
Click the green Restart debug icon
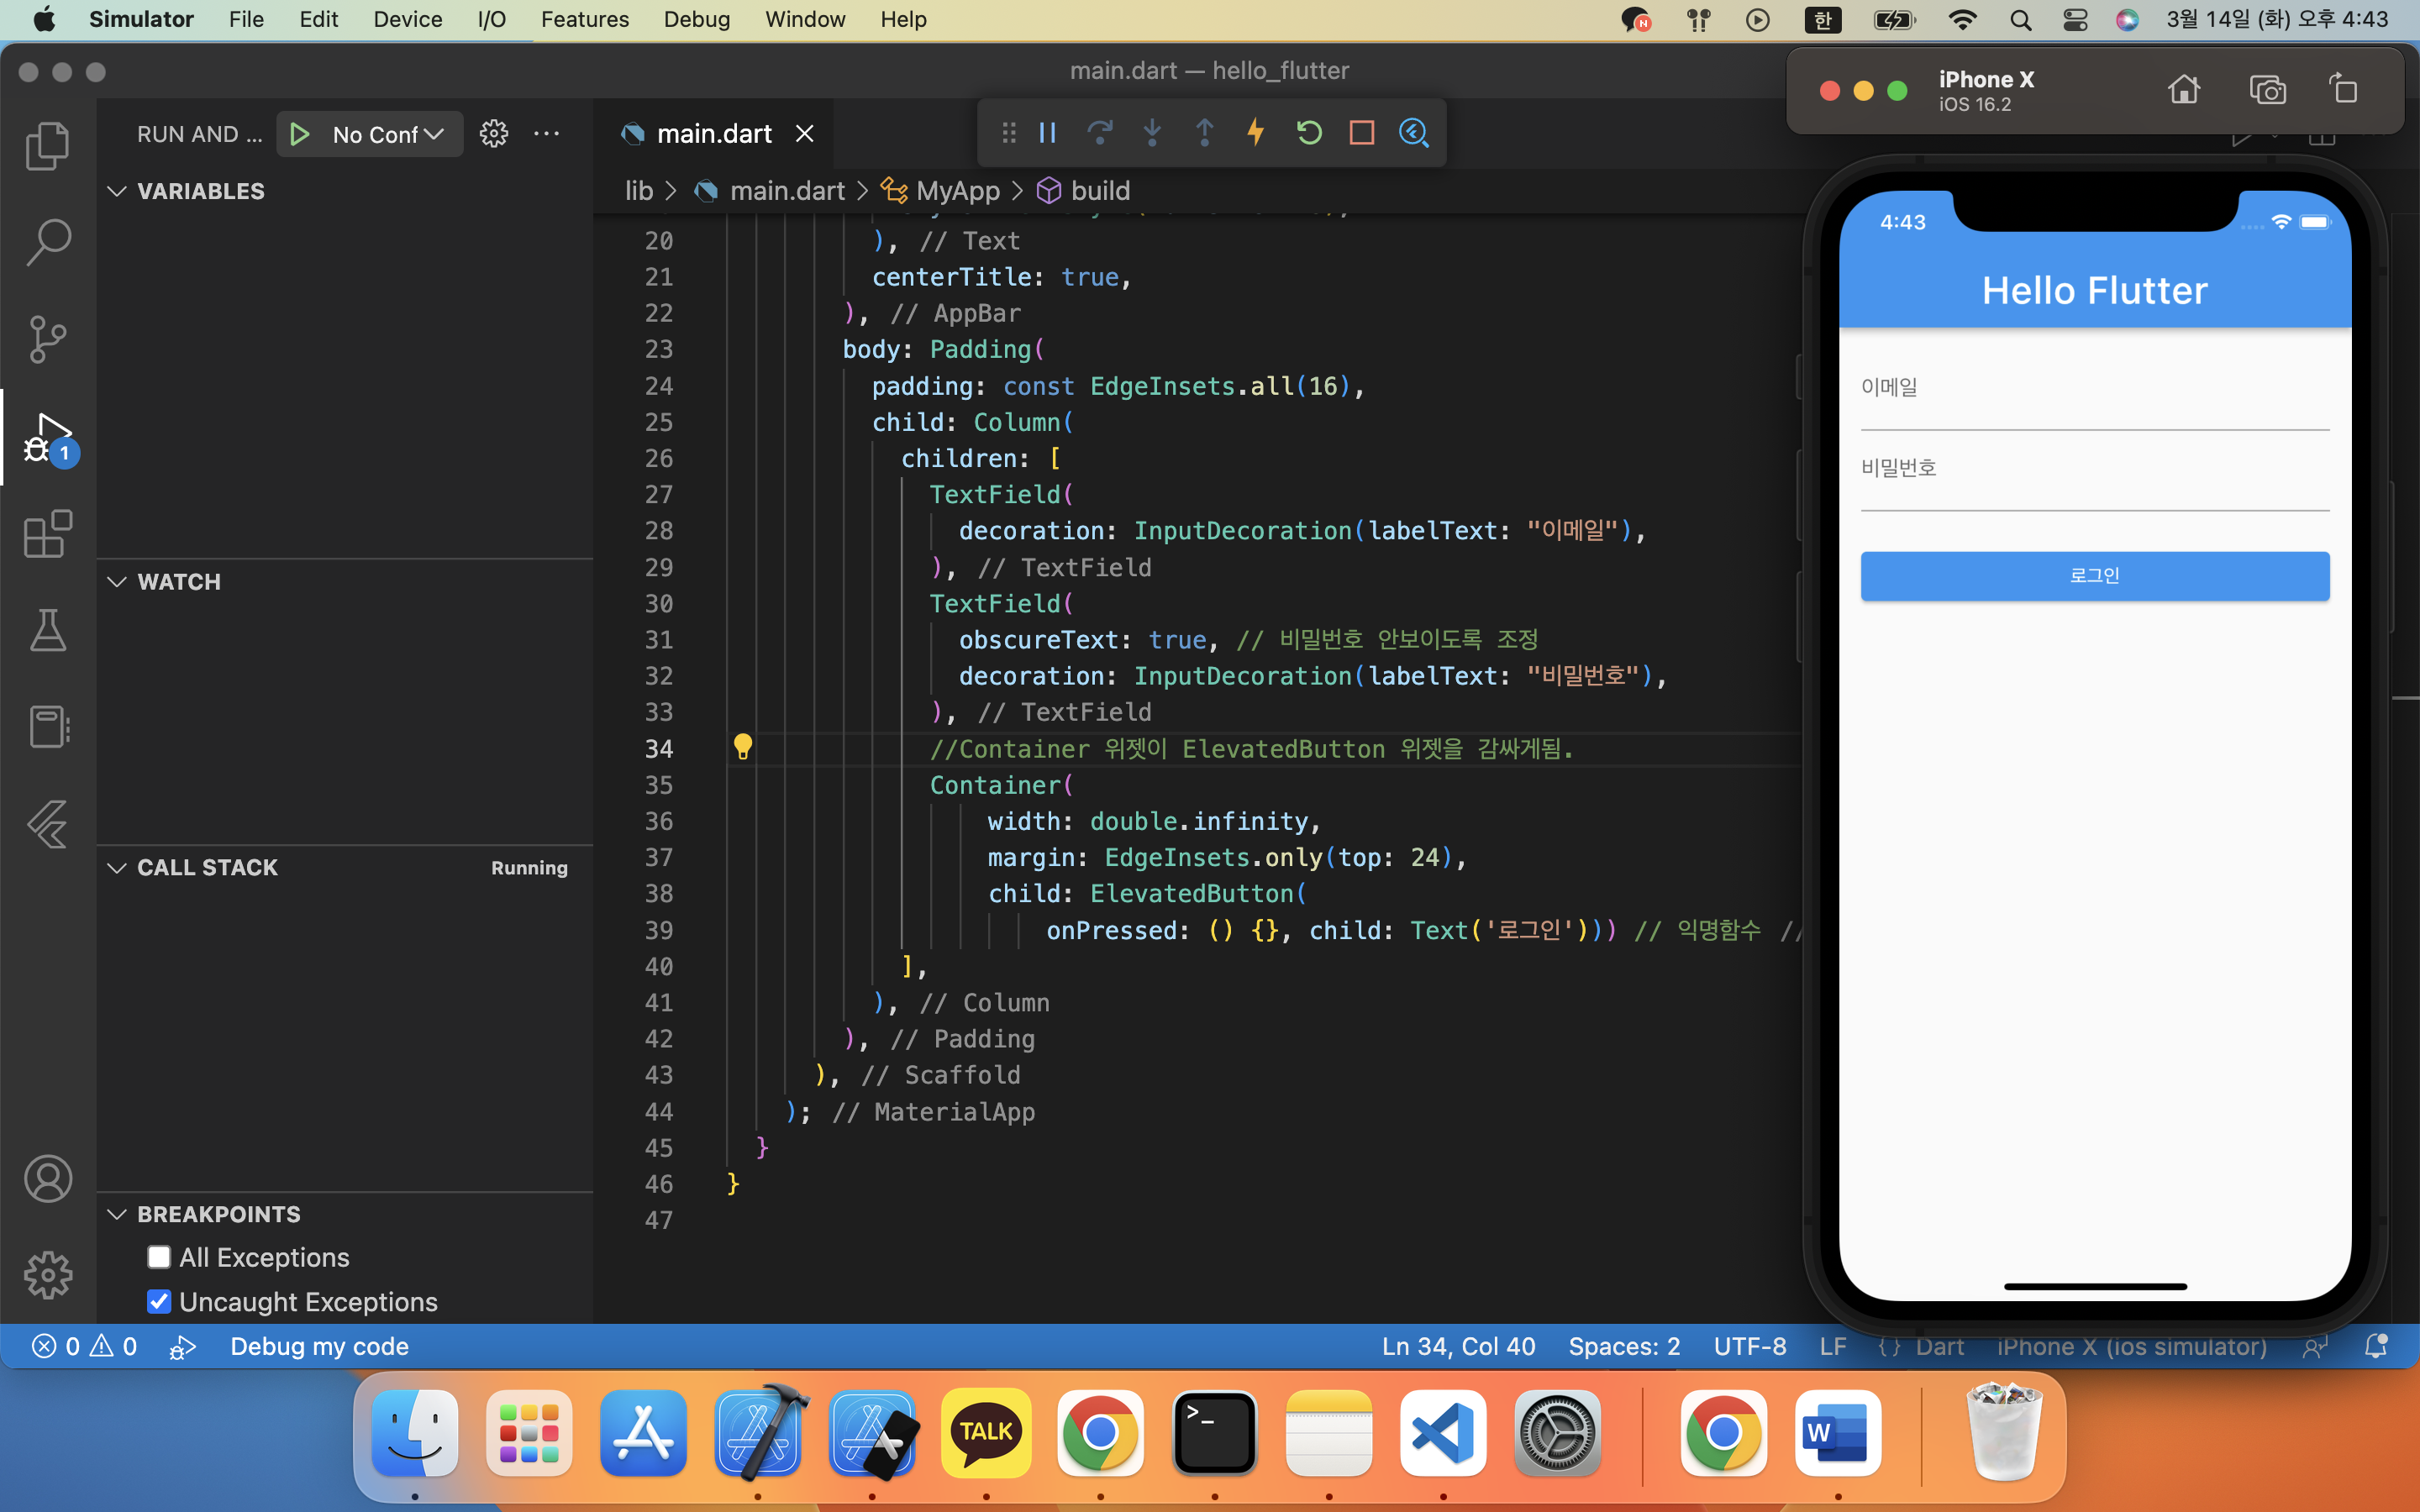click(x=1309, y=132)
